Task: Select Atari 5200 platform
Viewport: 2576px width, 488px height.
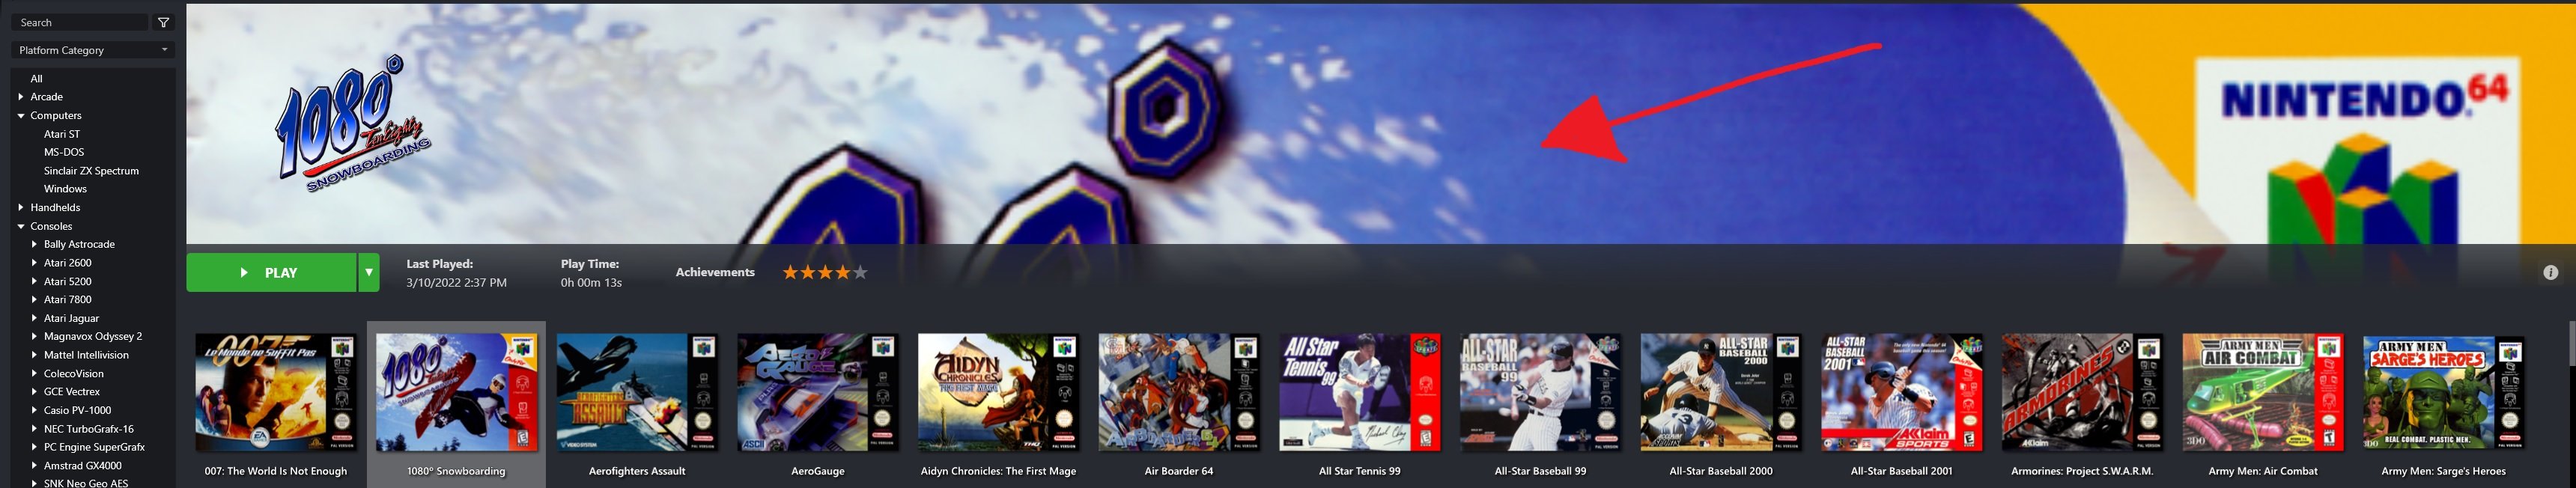Action: (x=68, y=281)
